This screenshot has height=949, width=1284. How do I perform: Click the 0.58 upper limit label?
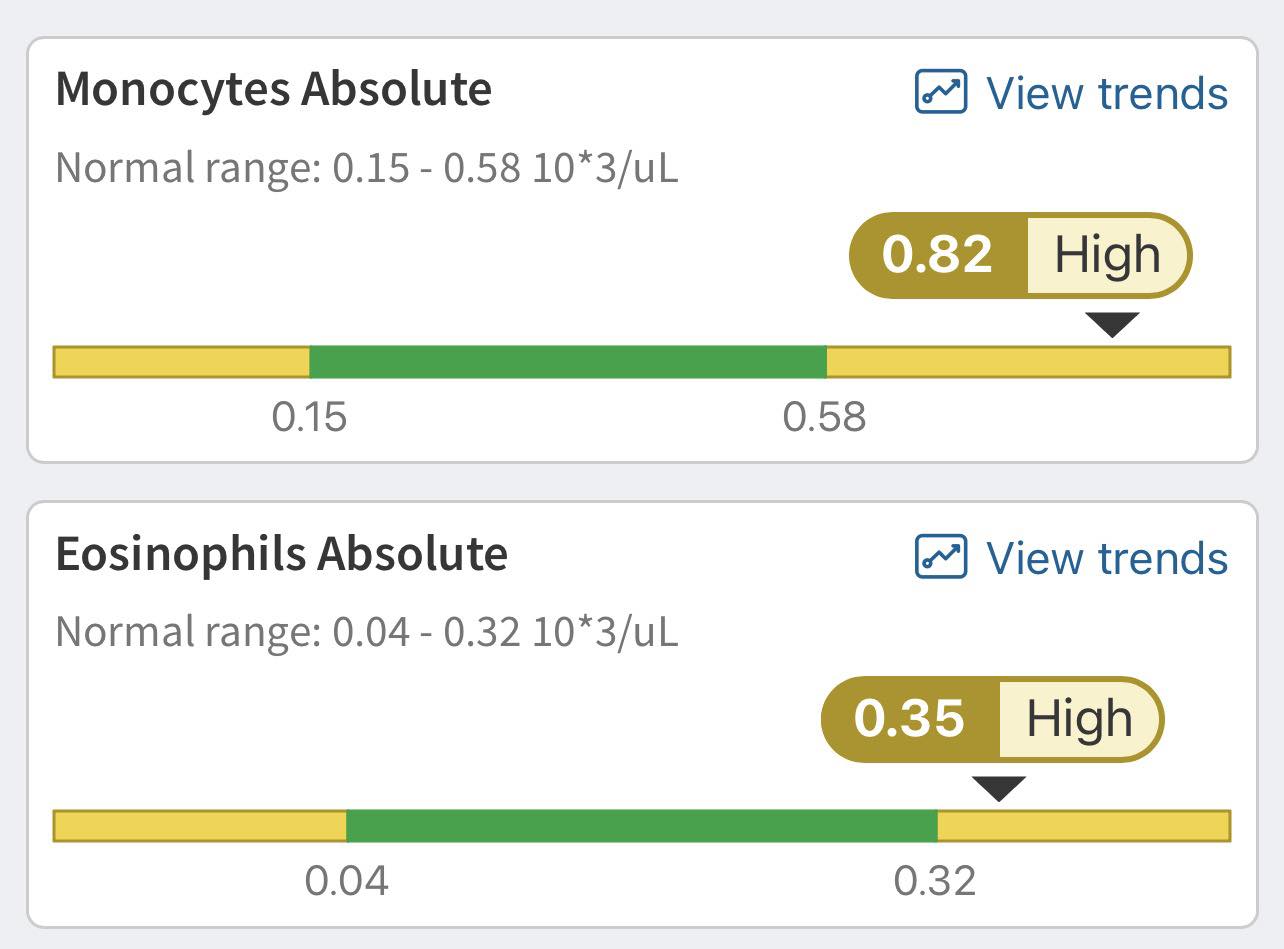[825, 416]
